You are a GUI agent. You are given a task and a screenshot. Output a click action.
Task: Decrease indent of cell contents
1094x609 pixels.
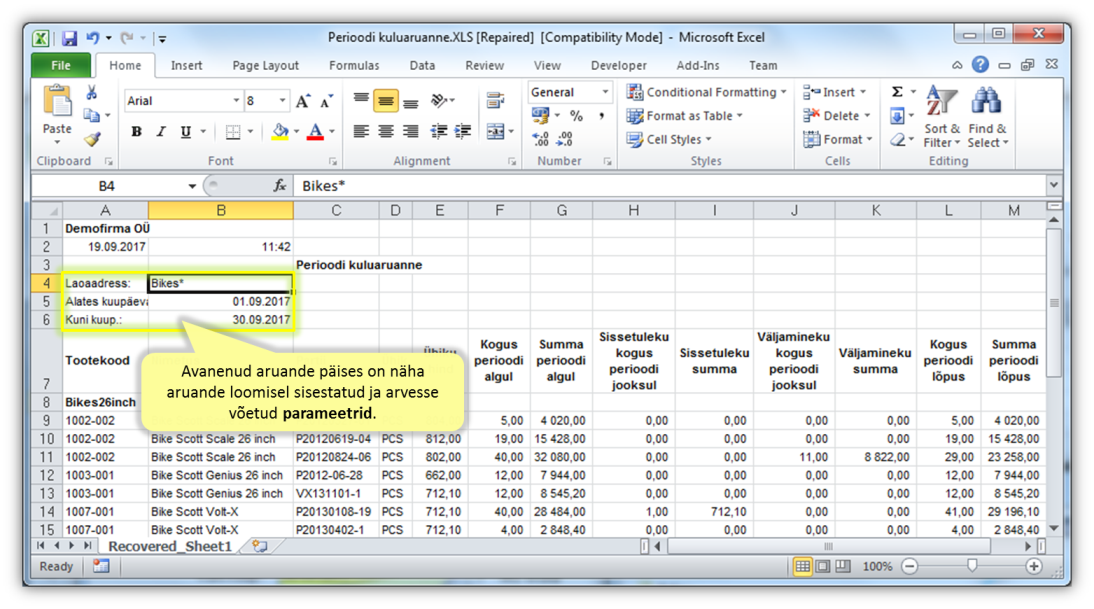(439, 132)
